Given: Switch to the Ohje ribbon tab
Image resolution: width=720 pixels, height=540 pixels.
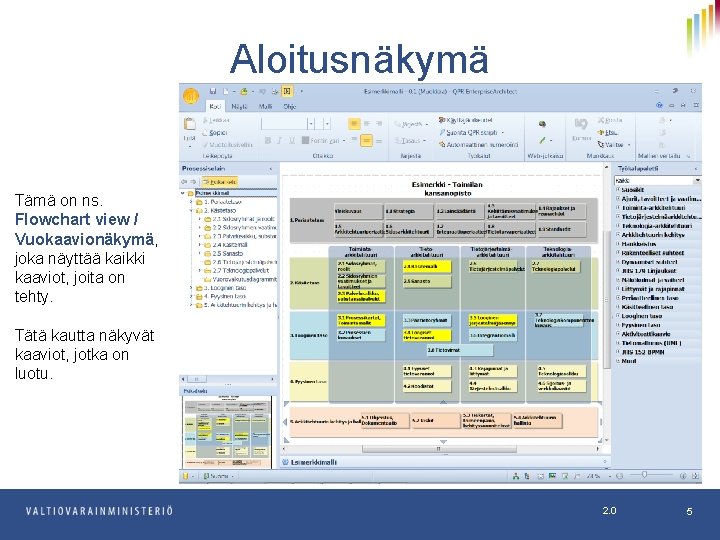Looking at the screenshot, I should (289, 107).
